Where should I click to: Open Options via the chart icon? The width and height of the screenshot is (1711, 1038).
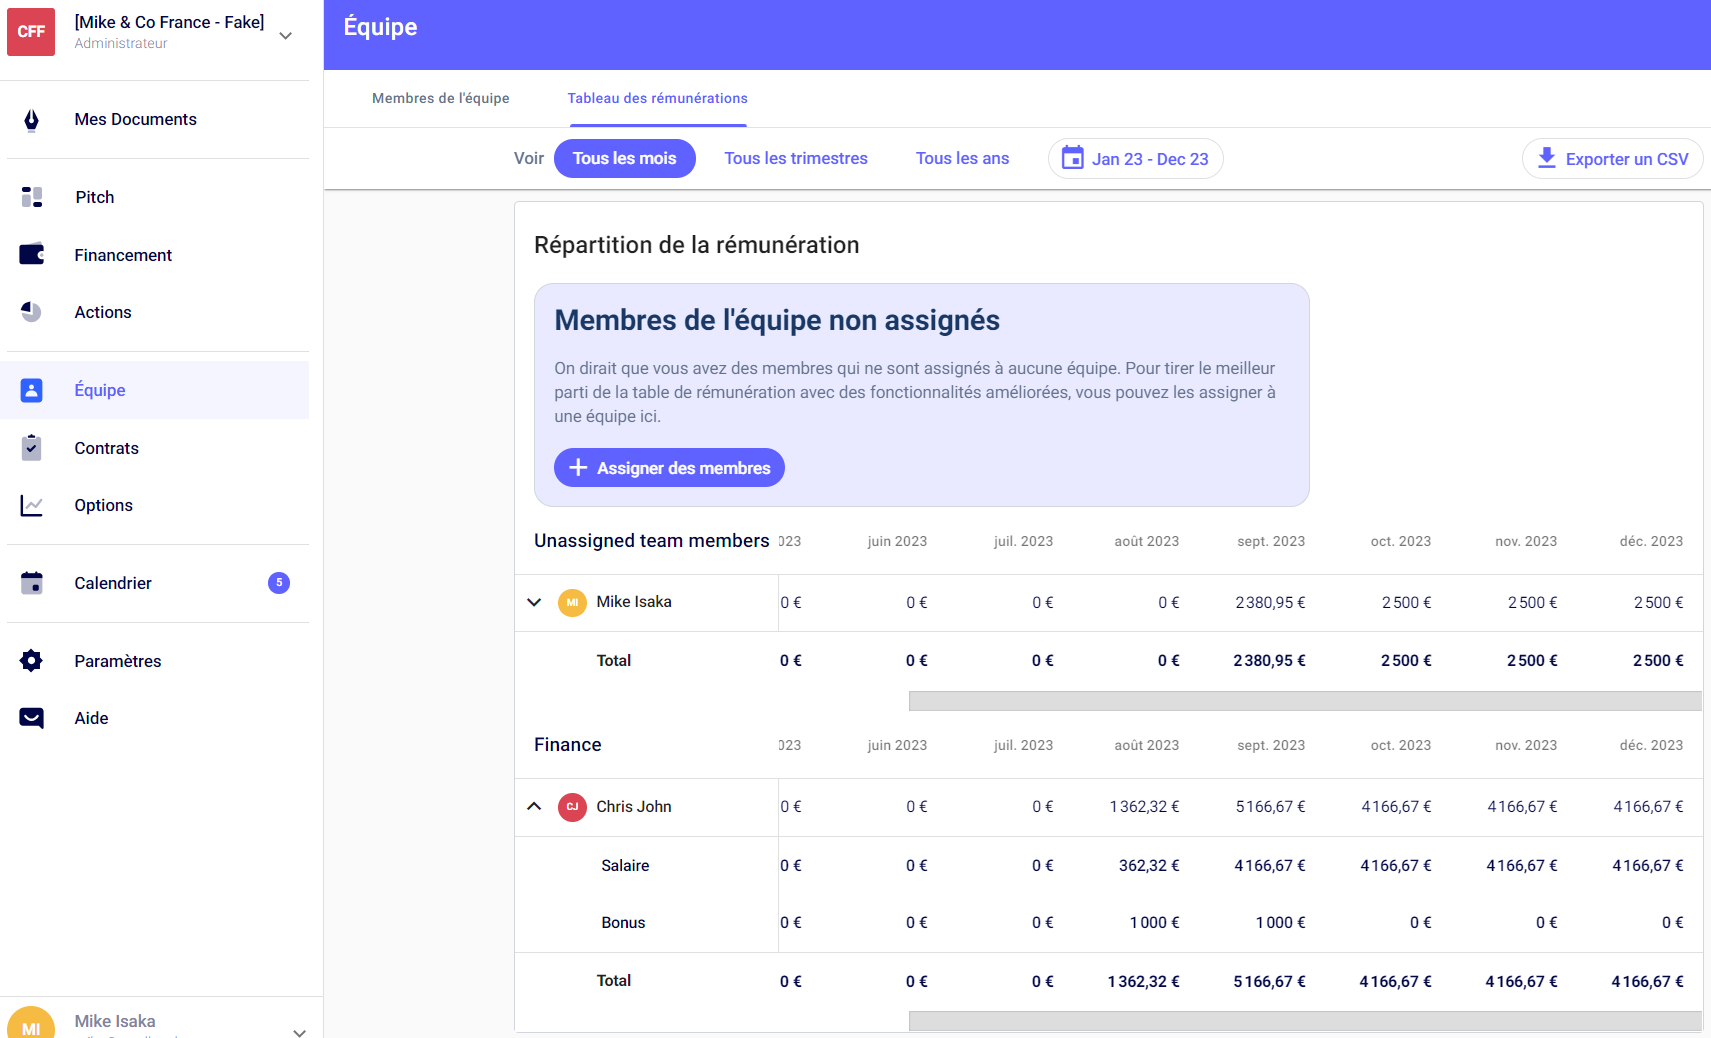point(32,505)
